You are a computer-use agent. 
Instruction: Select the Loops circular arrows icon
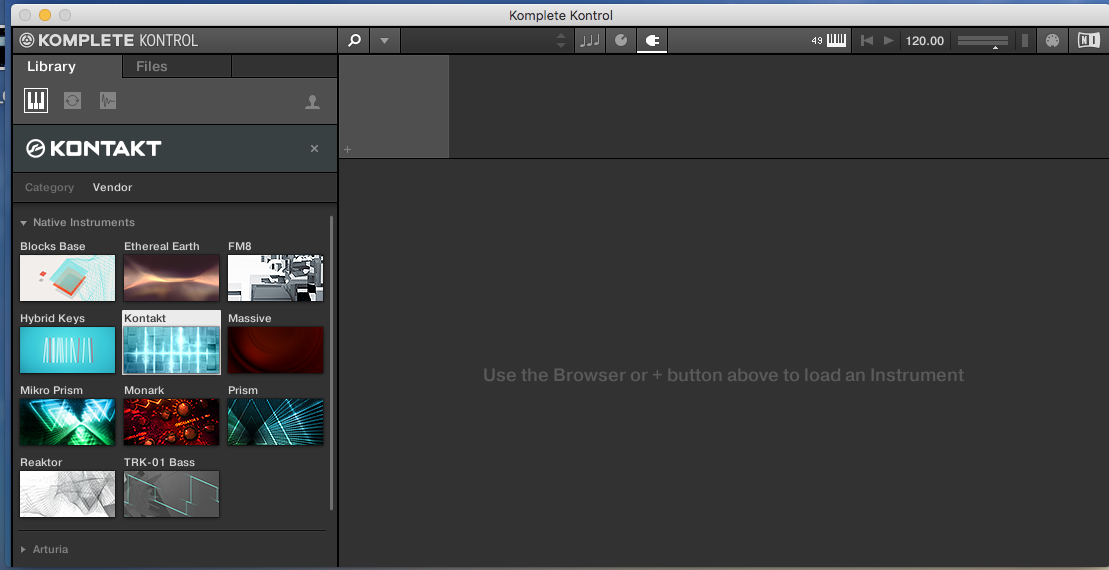[x=72, y=100]
